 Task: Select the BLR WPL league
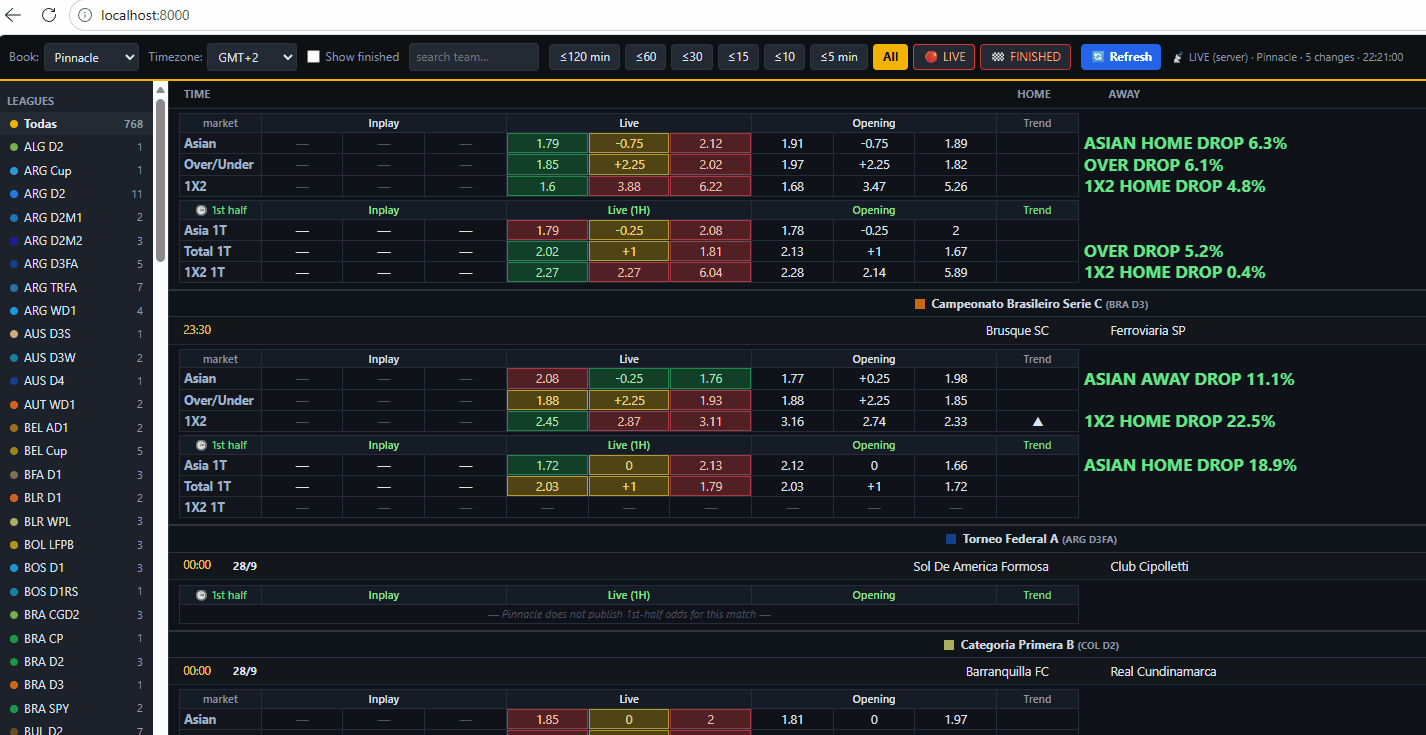[x=77, y=522]
